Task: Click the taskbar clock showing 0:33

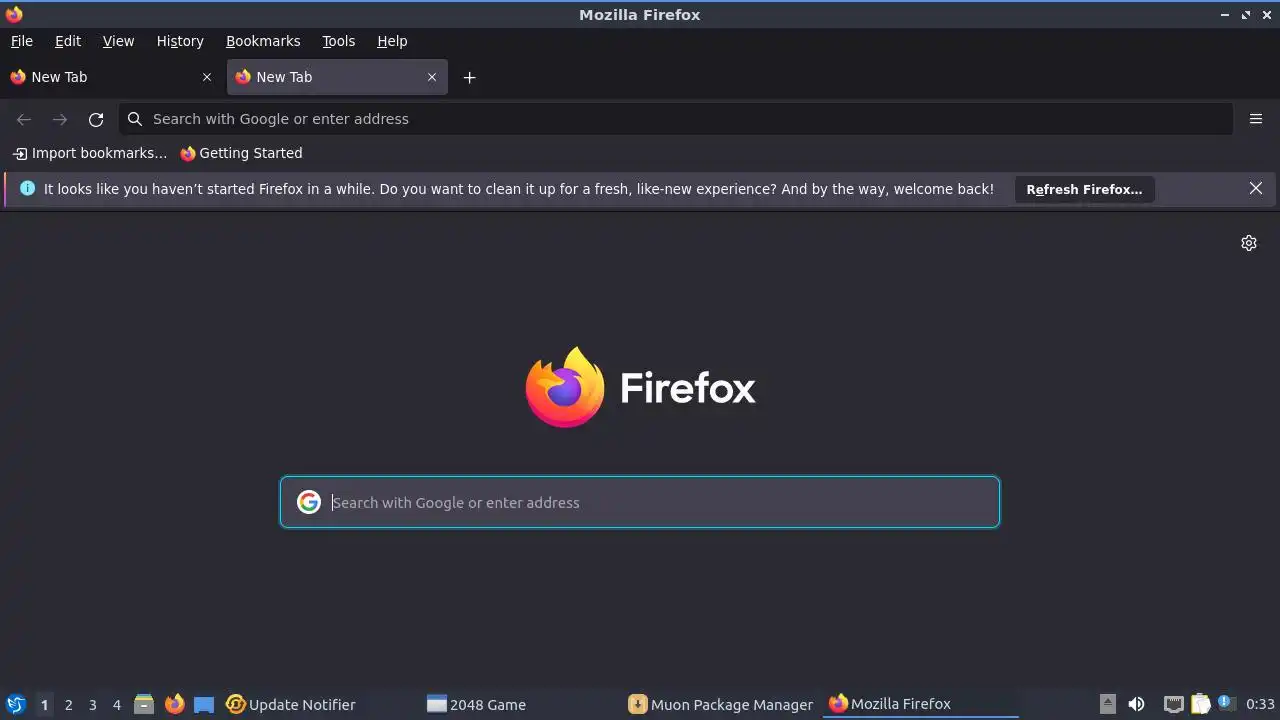Action: pos(1260,705)
